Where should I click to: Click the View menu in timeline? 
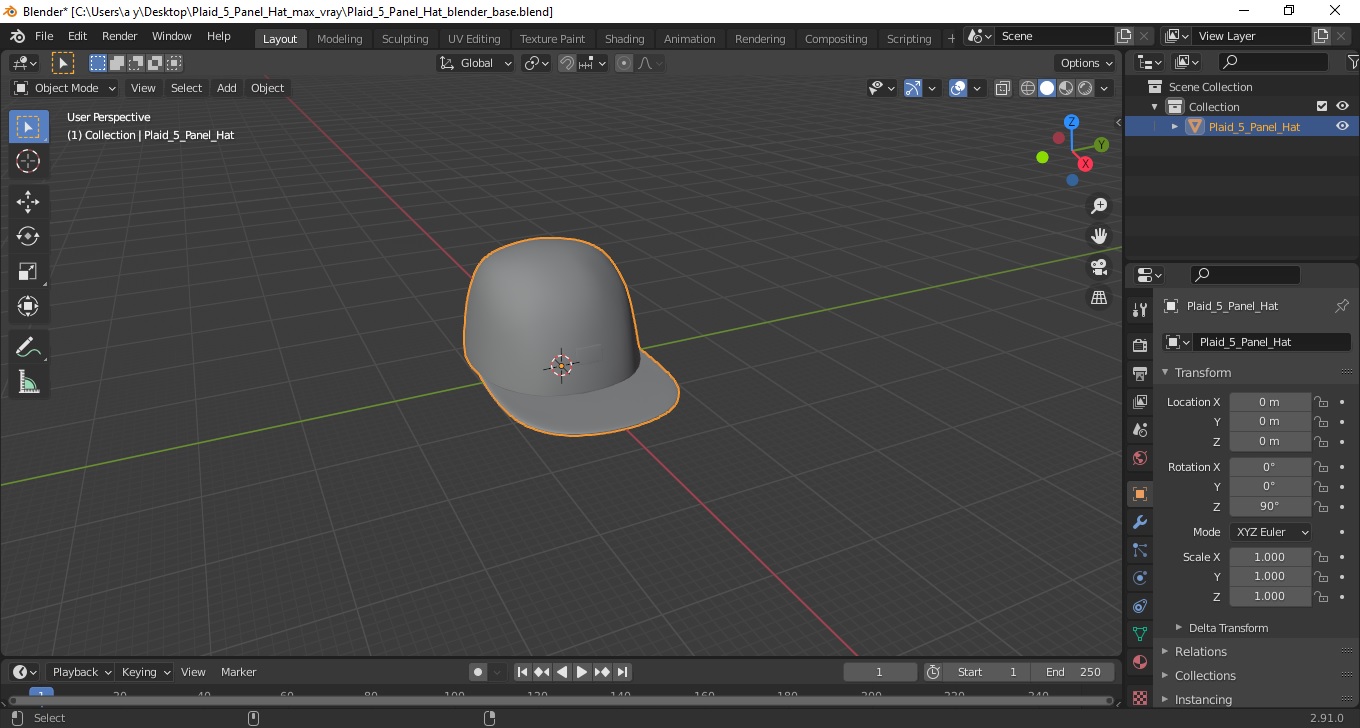tap(193, 672)
